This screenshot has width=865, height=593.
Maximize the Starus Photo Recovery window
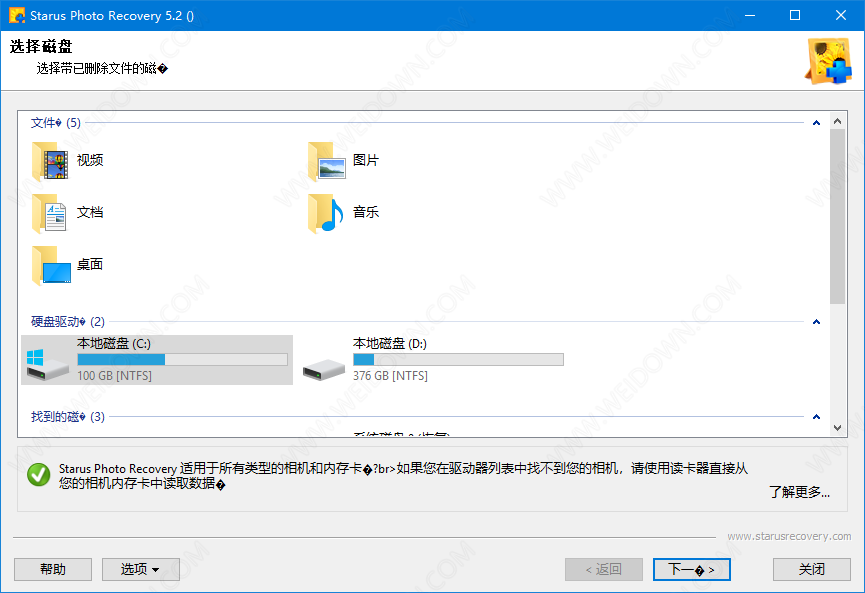[795, 15]
